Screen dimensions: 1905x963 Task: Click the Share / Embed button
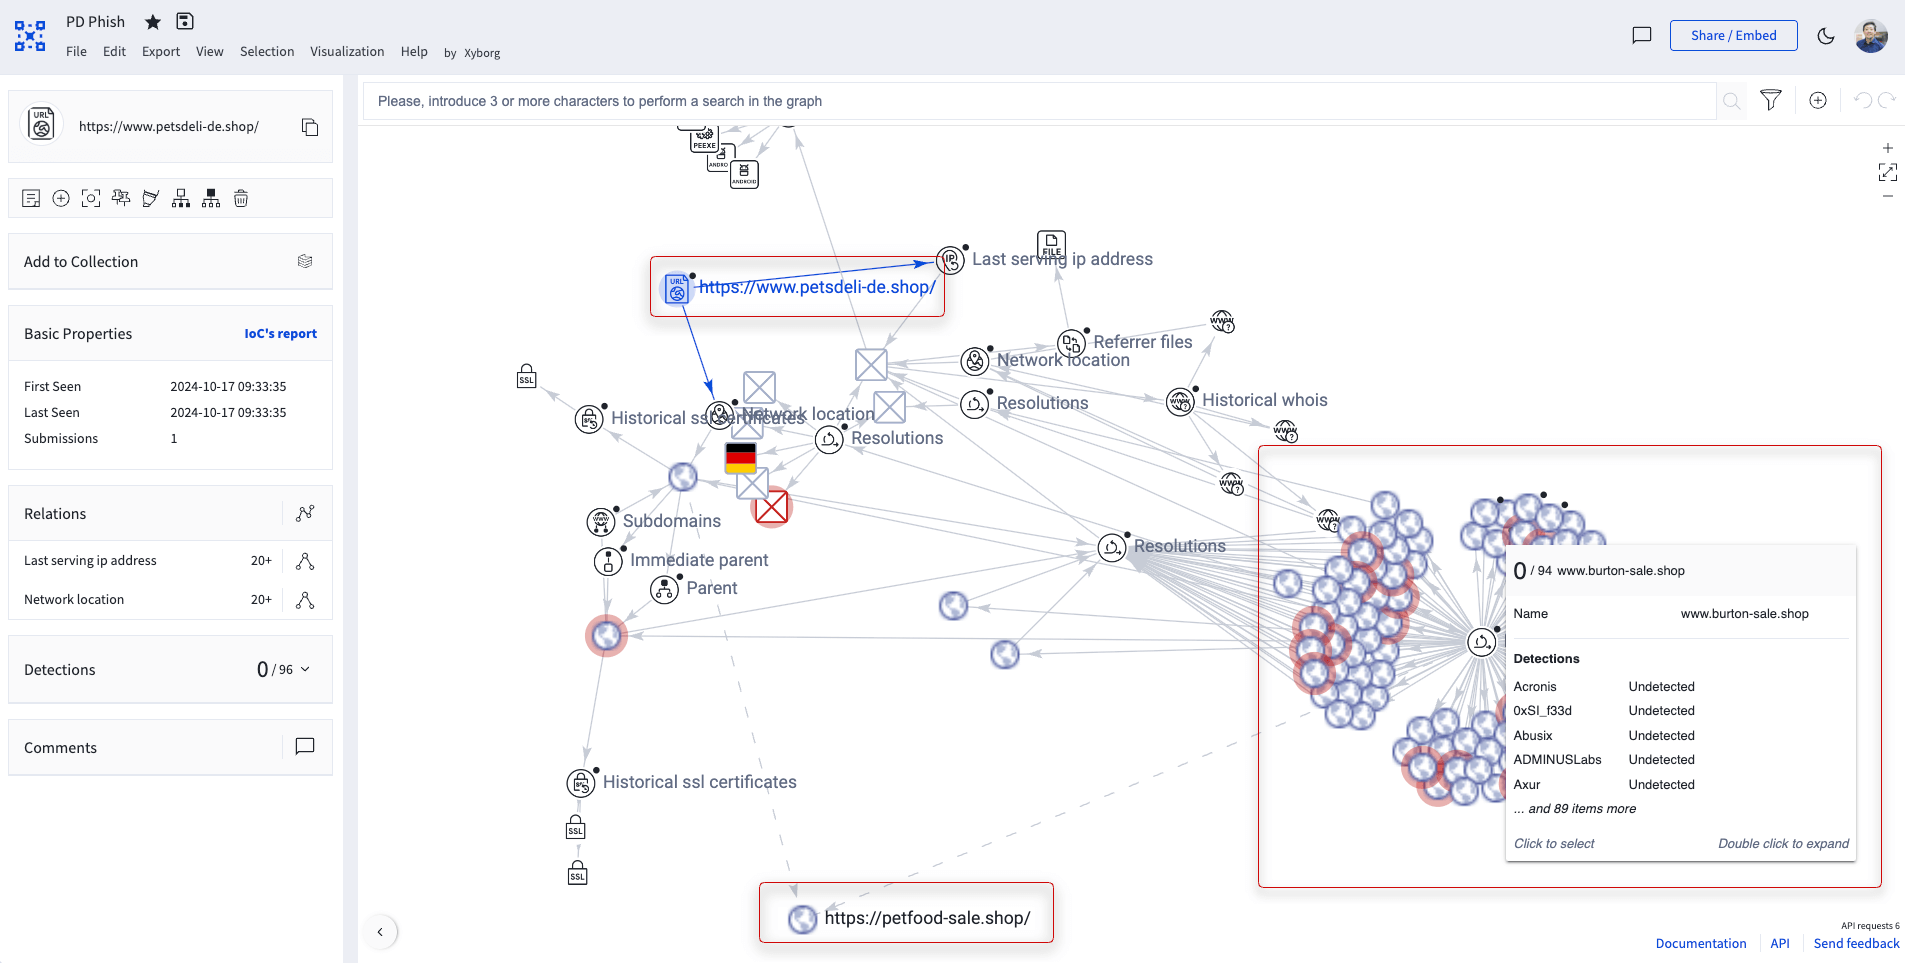(1733, 35)
